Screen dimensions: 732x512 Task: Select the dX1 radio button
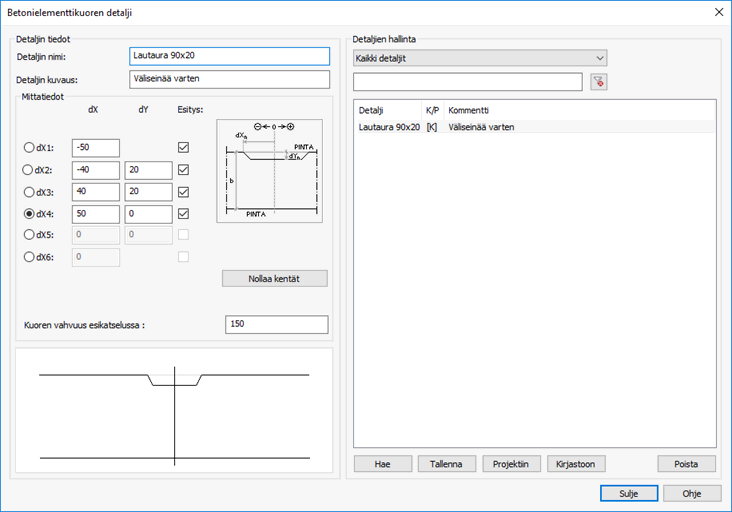click(29, 148)
